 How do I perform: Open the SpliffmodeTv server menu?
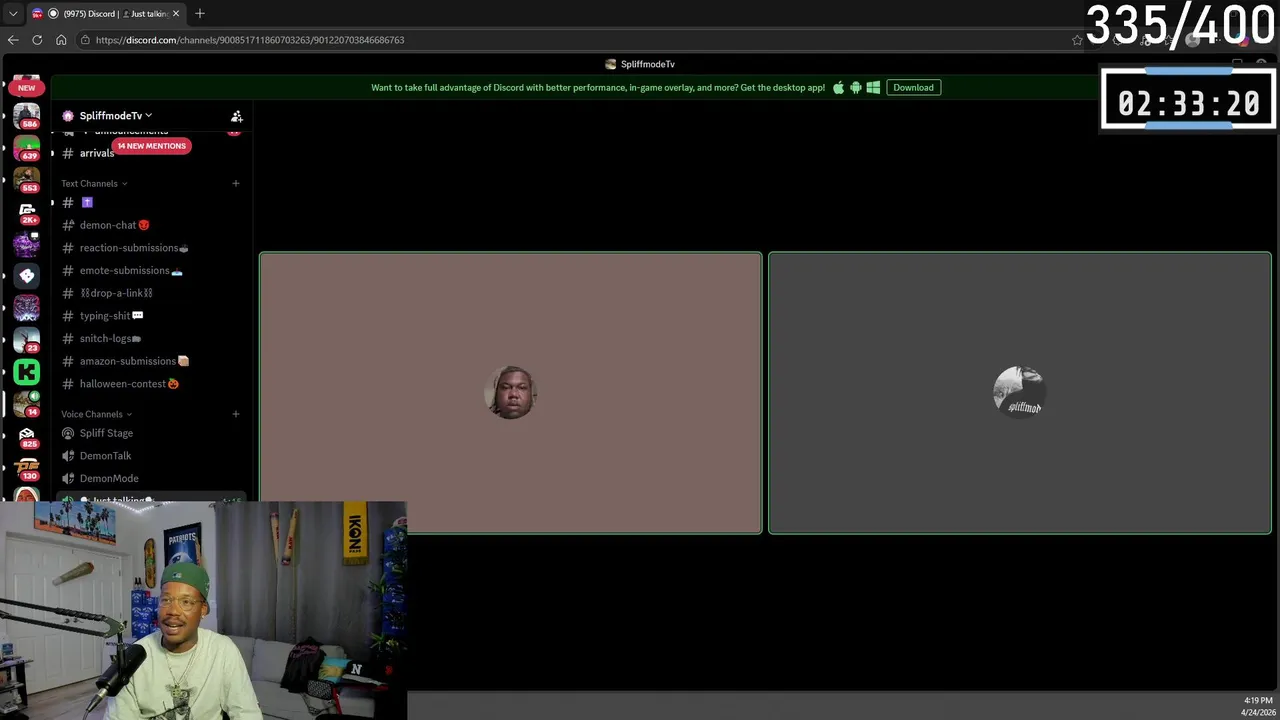coord(115,116)
